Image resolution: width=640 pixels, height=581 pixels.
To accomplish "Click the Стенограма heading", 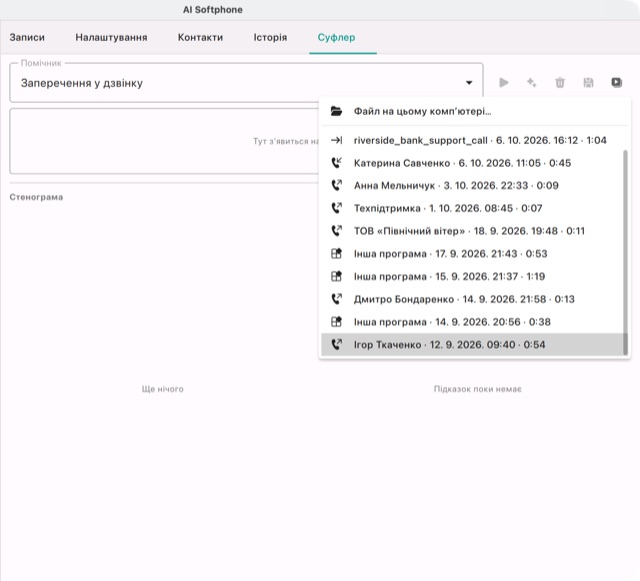I will tap(36, 197).
